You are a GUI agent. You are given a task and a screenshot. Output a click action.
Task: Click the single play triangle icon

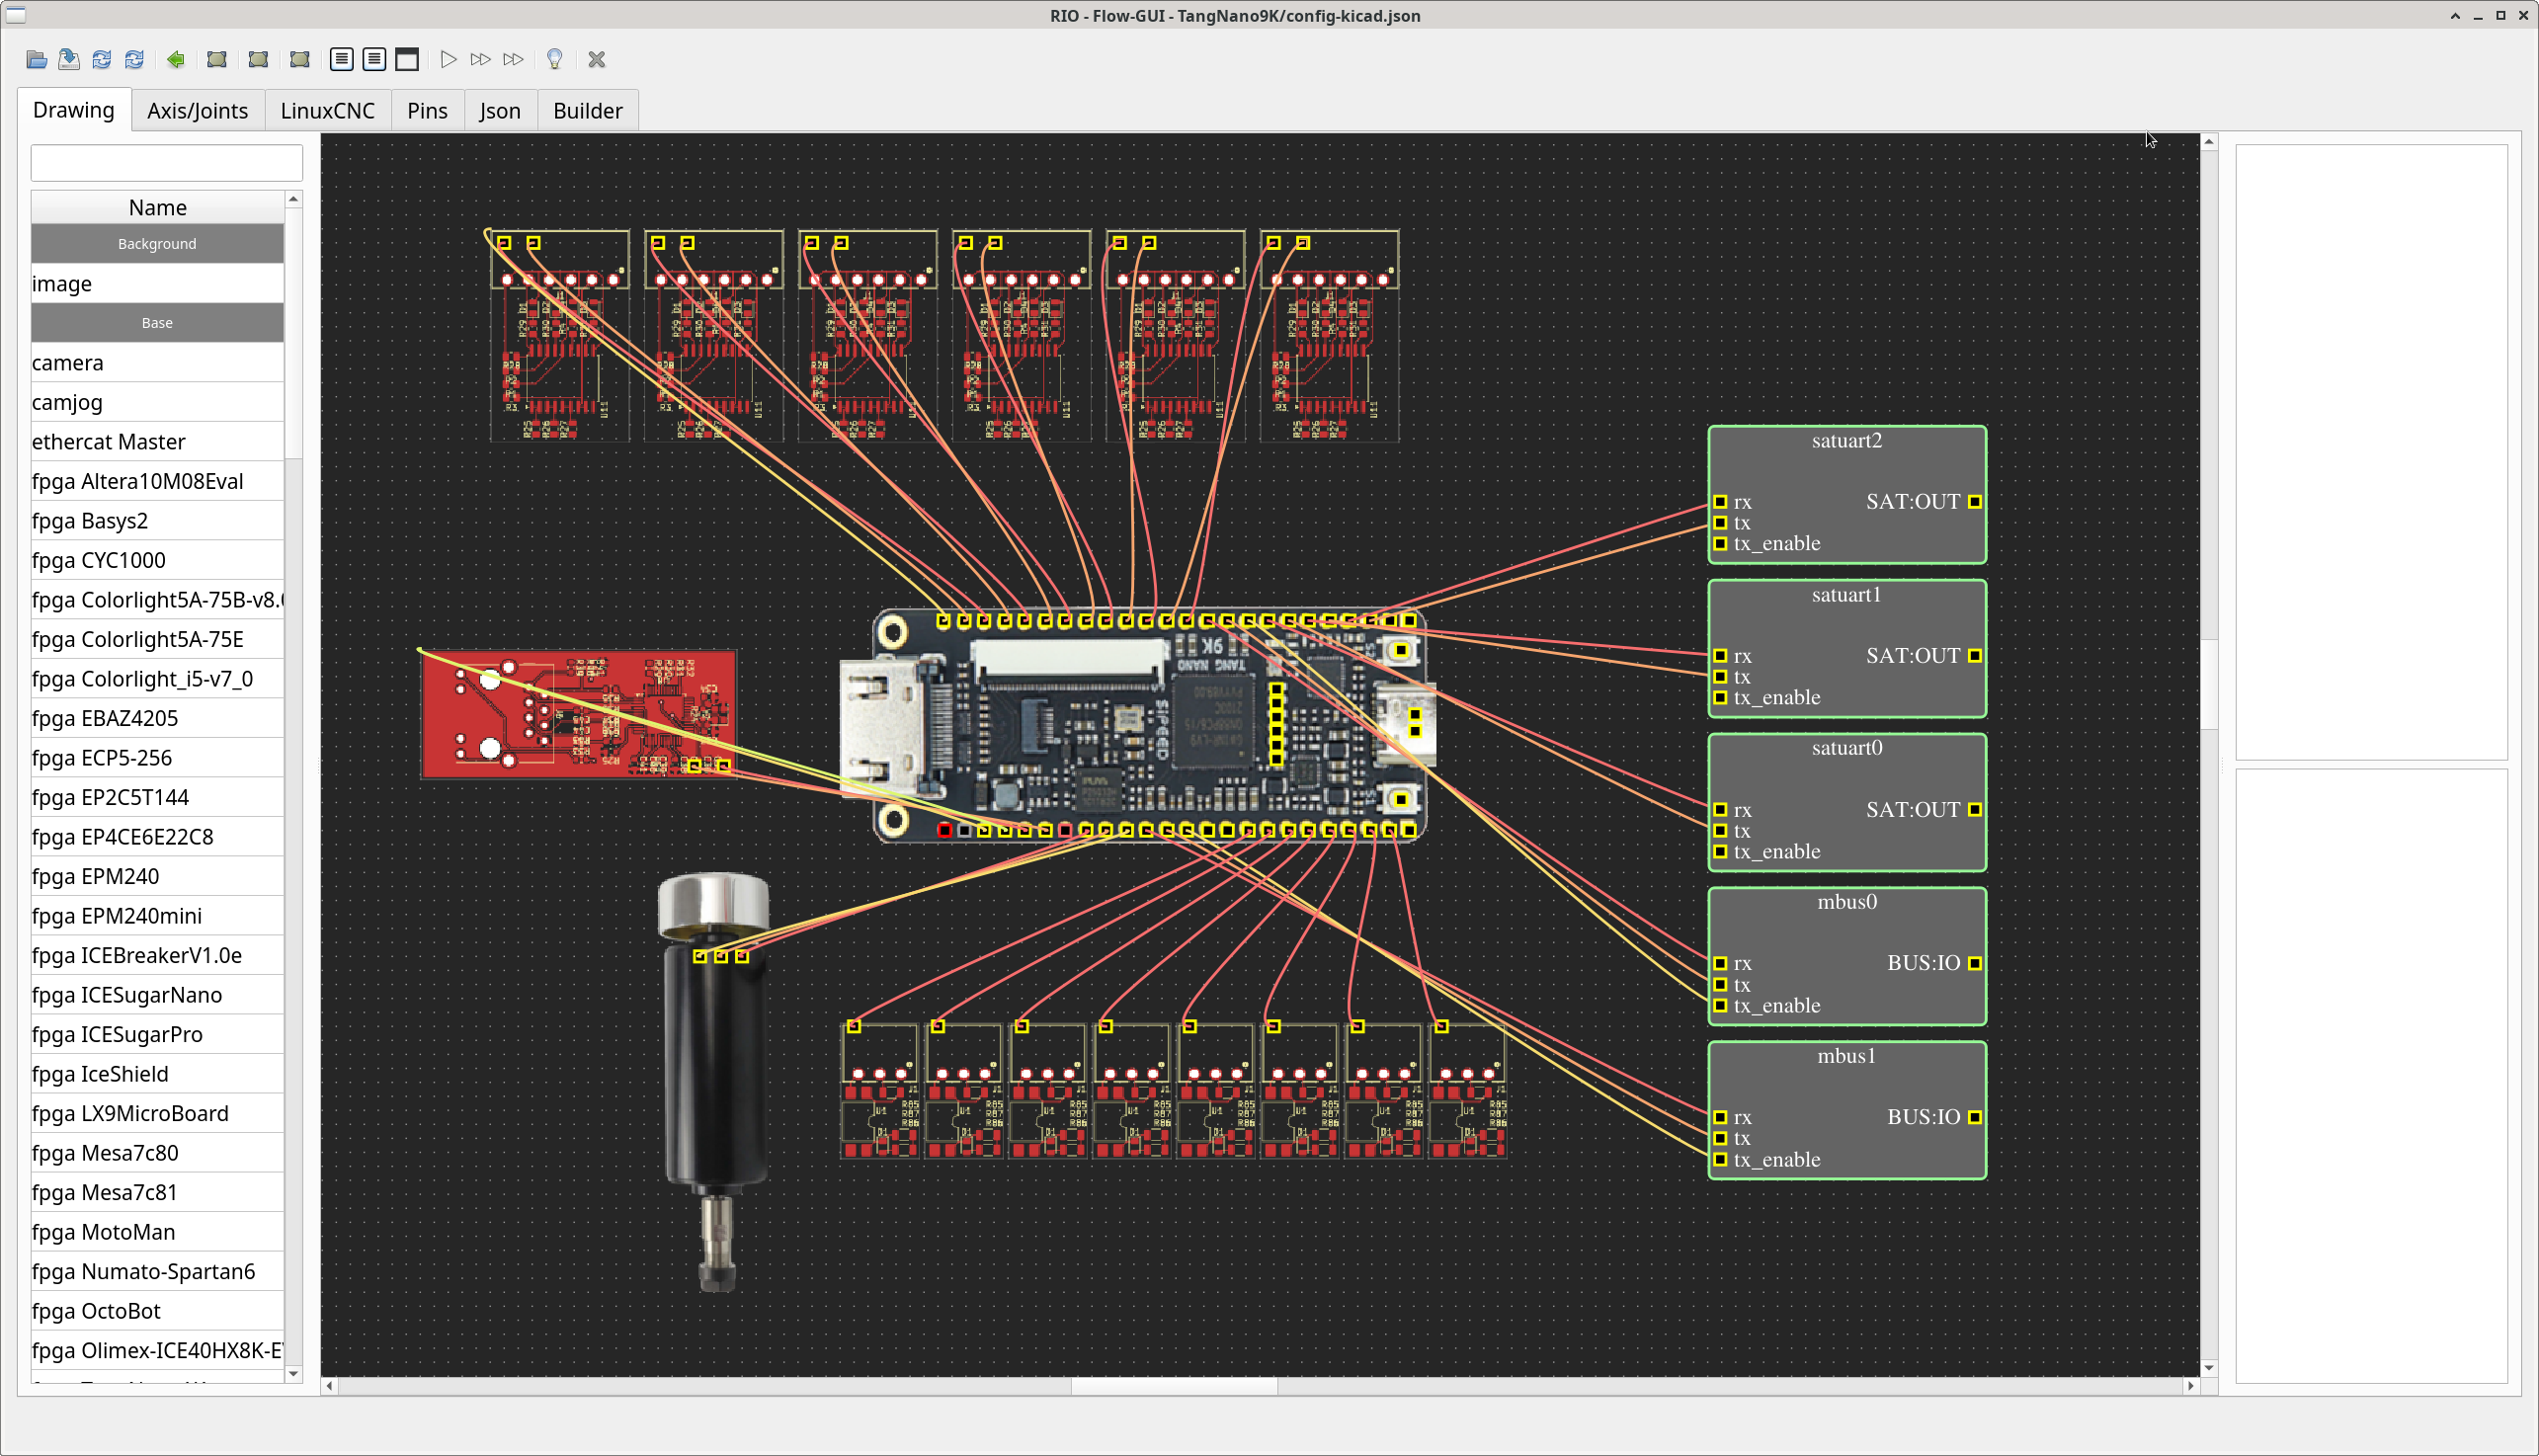click(448, 60)
